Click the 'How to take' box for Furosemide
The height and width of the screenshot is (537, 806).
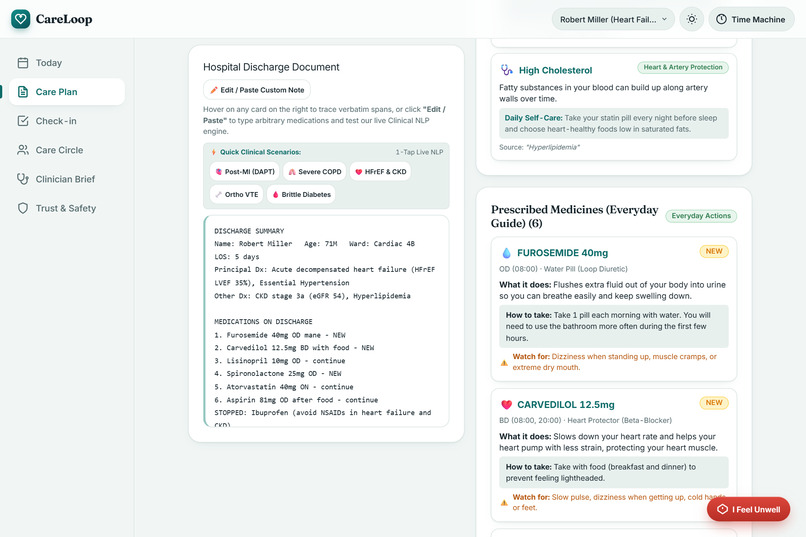(x=614, y=326)
